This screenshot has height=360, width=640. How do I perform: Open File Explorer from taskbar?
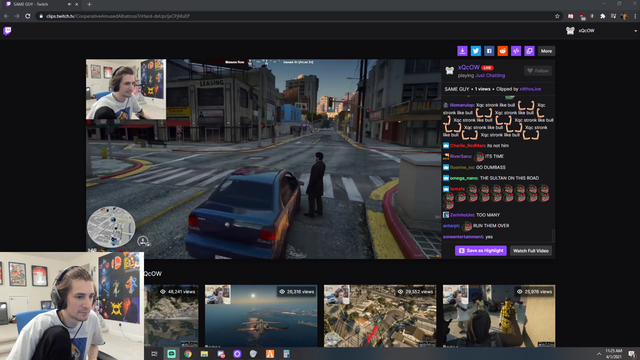click(204, 354)
